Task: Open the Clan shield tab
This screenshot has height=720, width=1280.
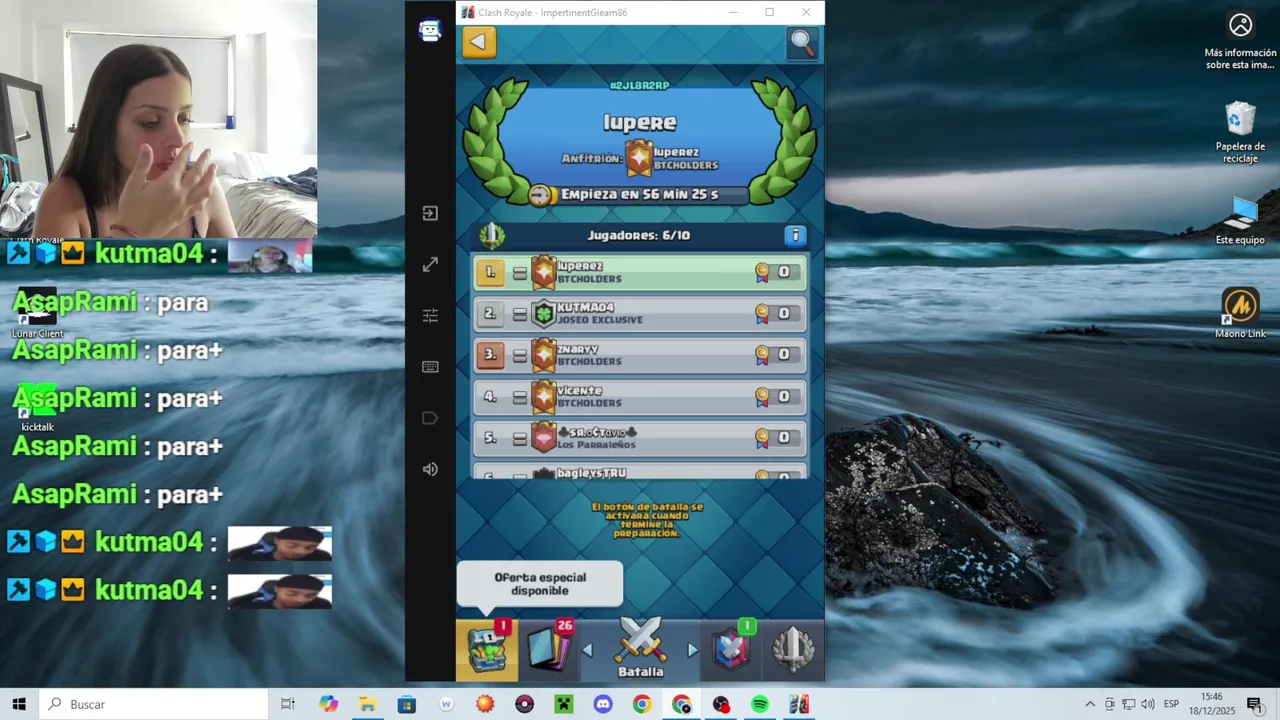Action: pyautogui.click(x=731, y=650)
